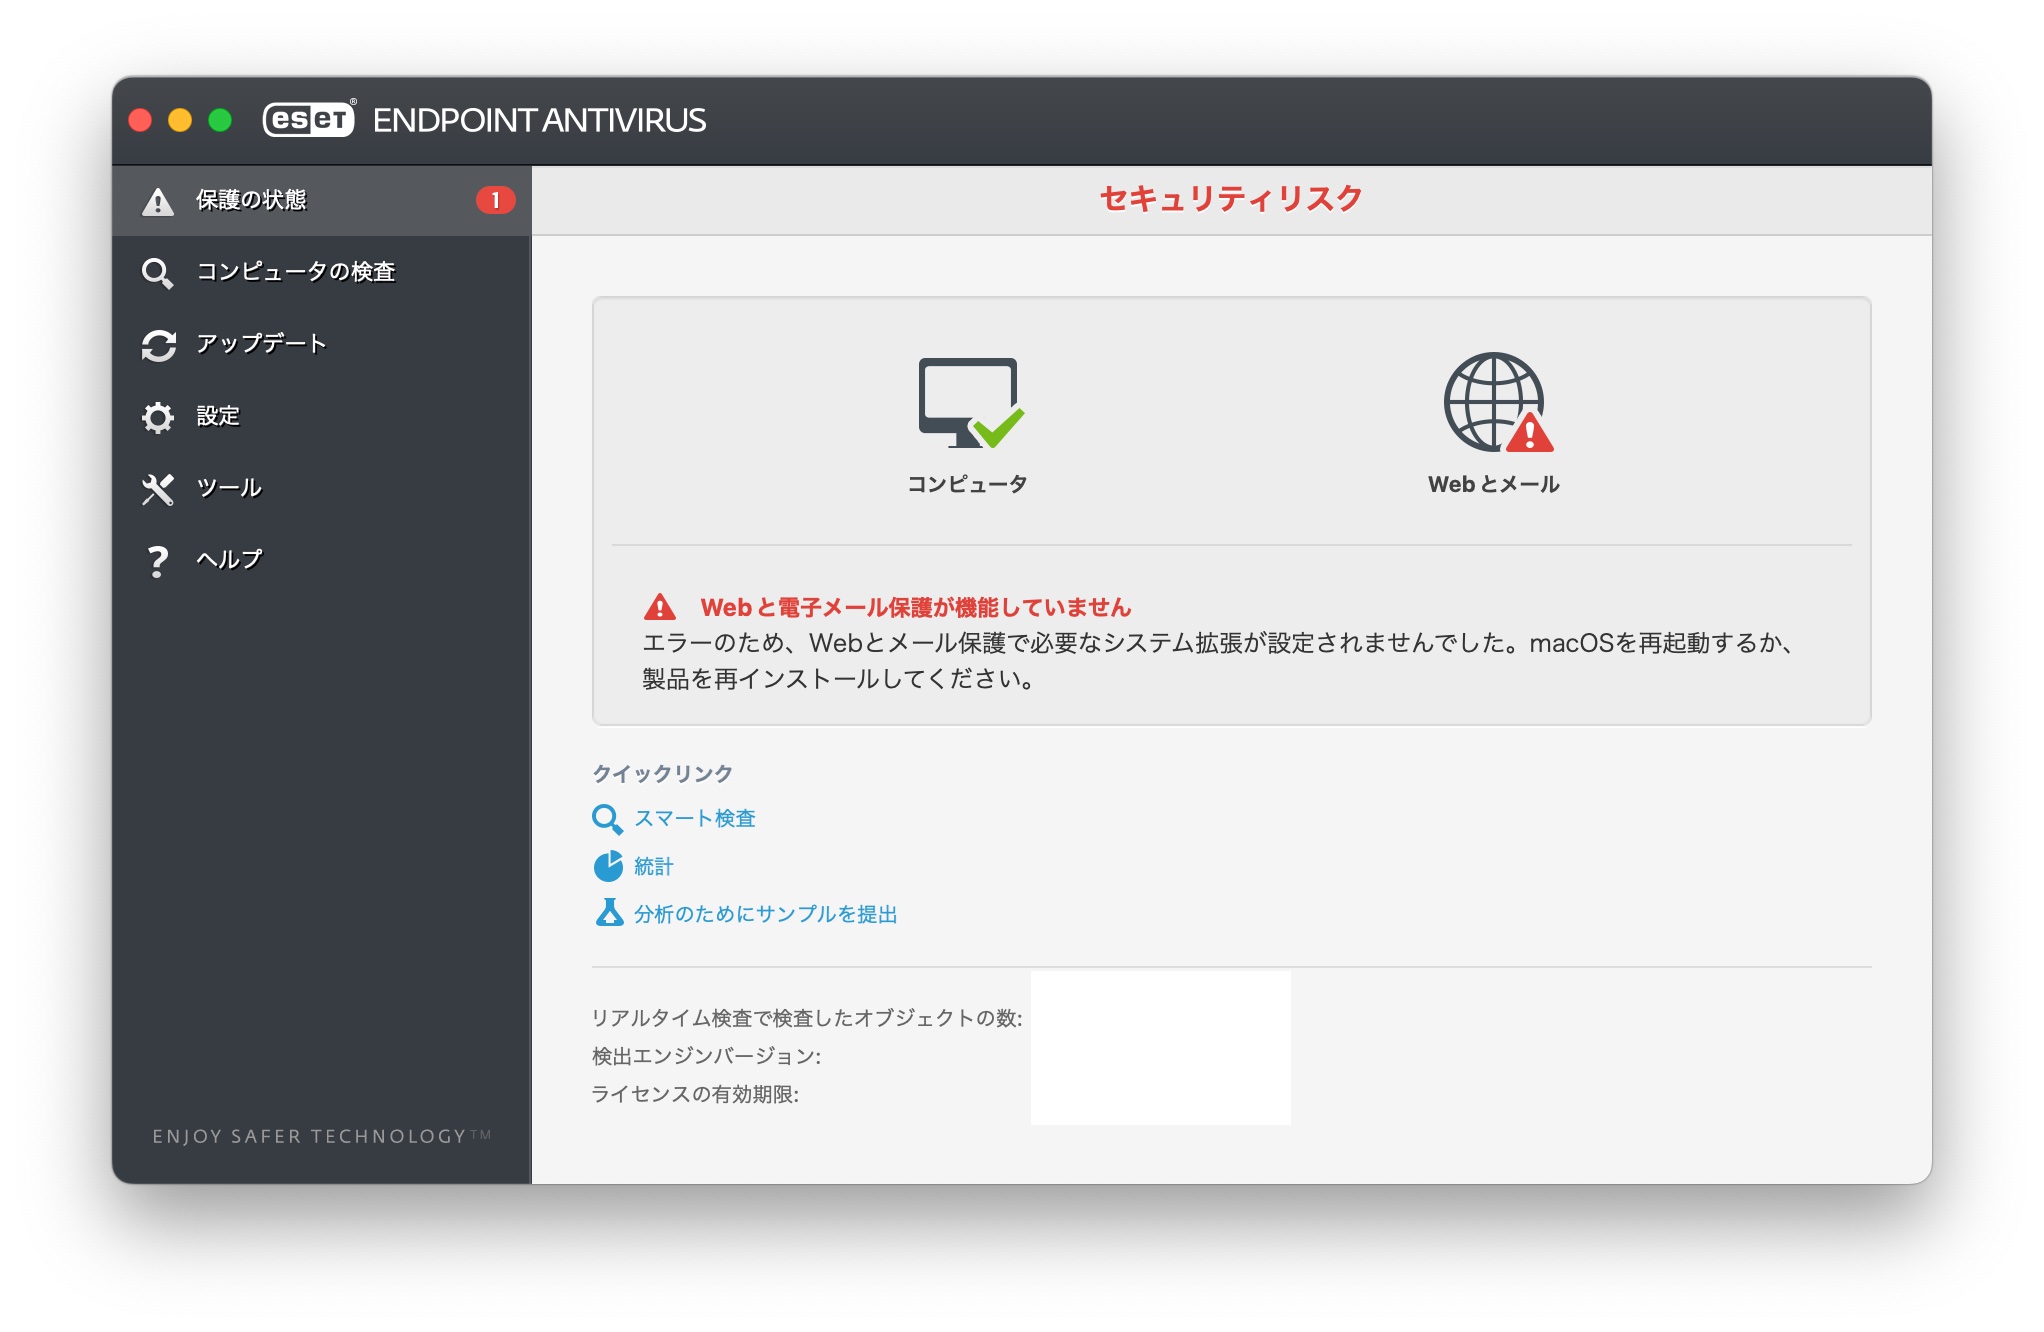Click the スマート検査 quick link
This screenshot has width=2044, height=1332.
pyautogui.click(x=695, y=819)
